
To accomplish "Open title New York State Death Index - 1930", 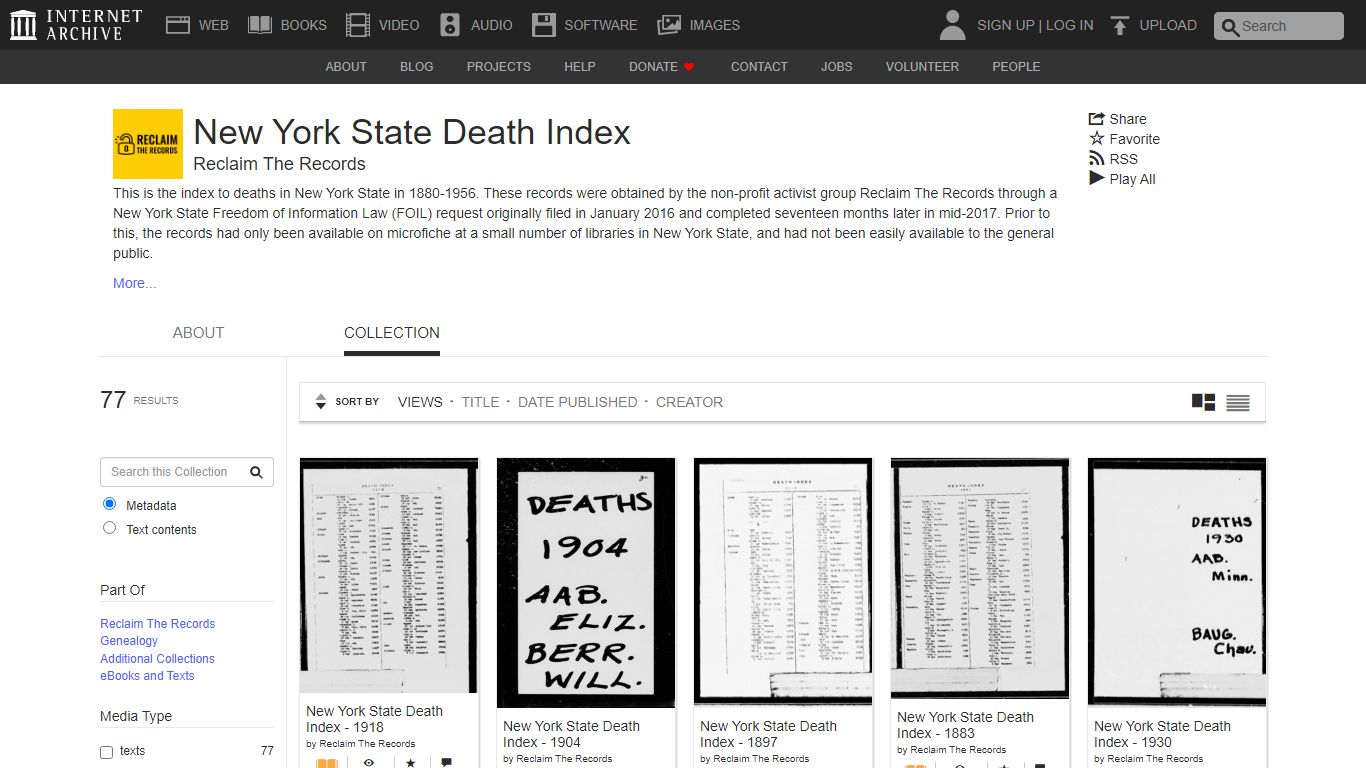I will (1163, 734).
